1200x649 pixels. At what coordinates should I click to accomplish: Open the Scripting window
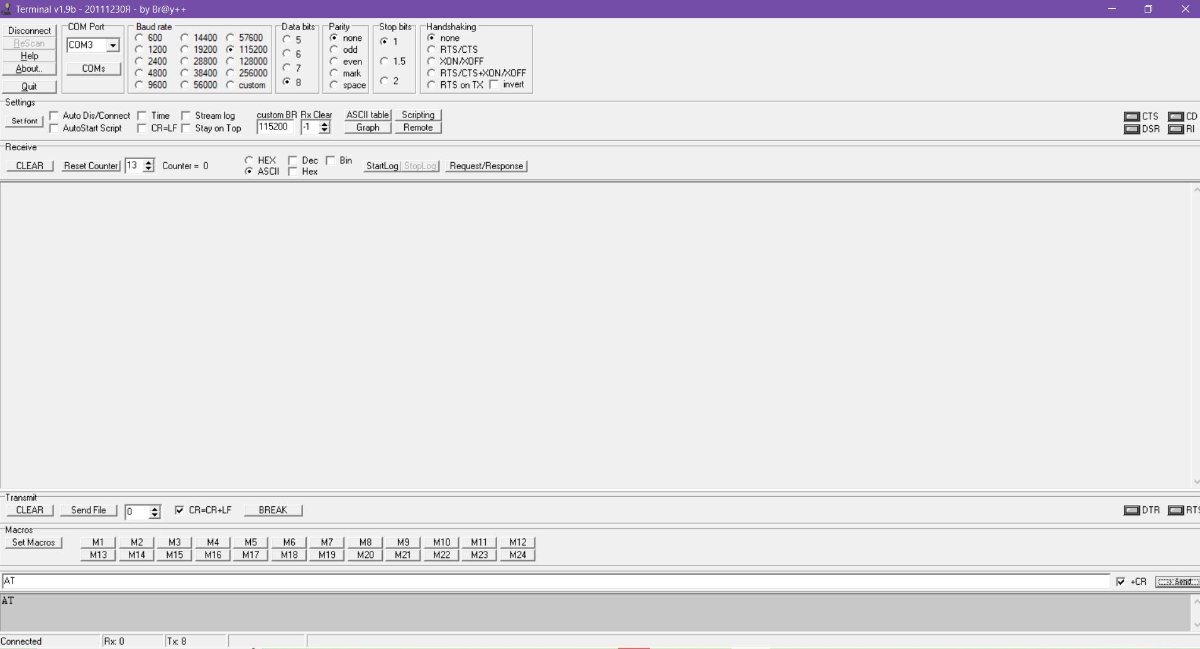point(418,115)
